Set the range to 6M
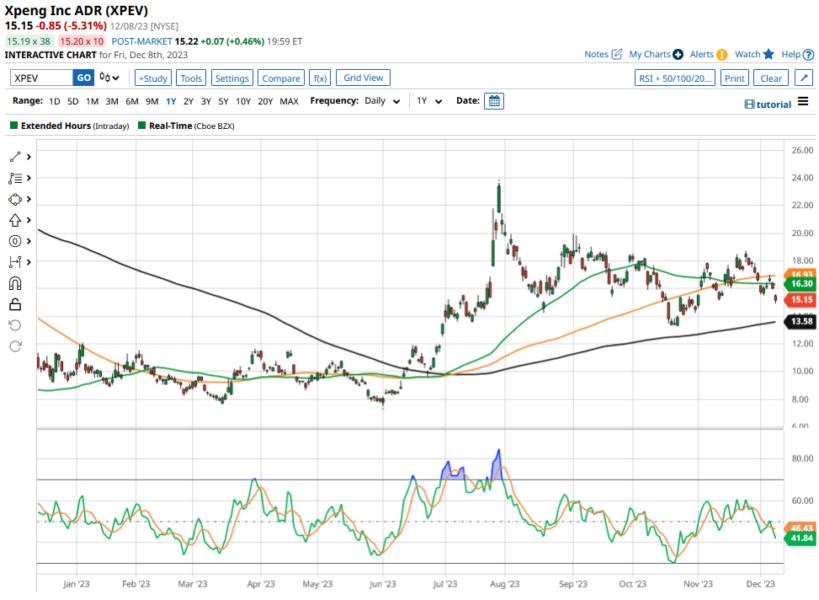This screenshot has width=819, height=600. (132, 101)
